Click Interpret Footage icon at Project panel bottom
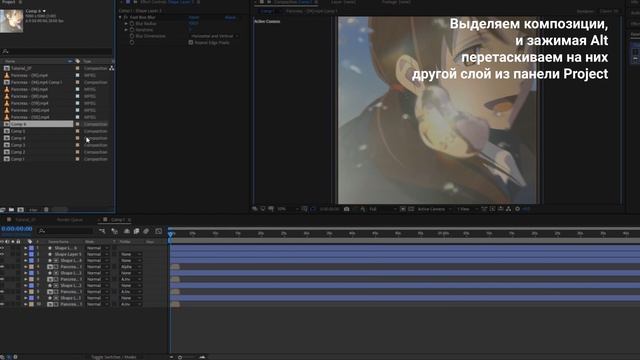Viewport: 640px width, 360px height. coord(3,210)
